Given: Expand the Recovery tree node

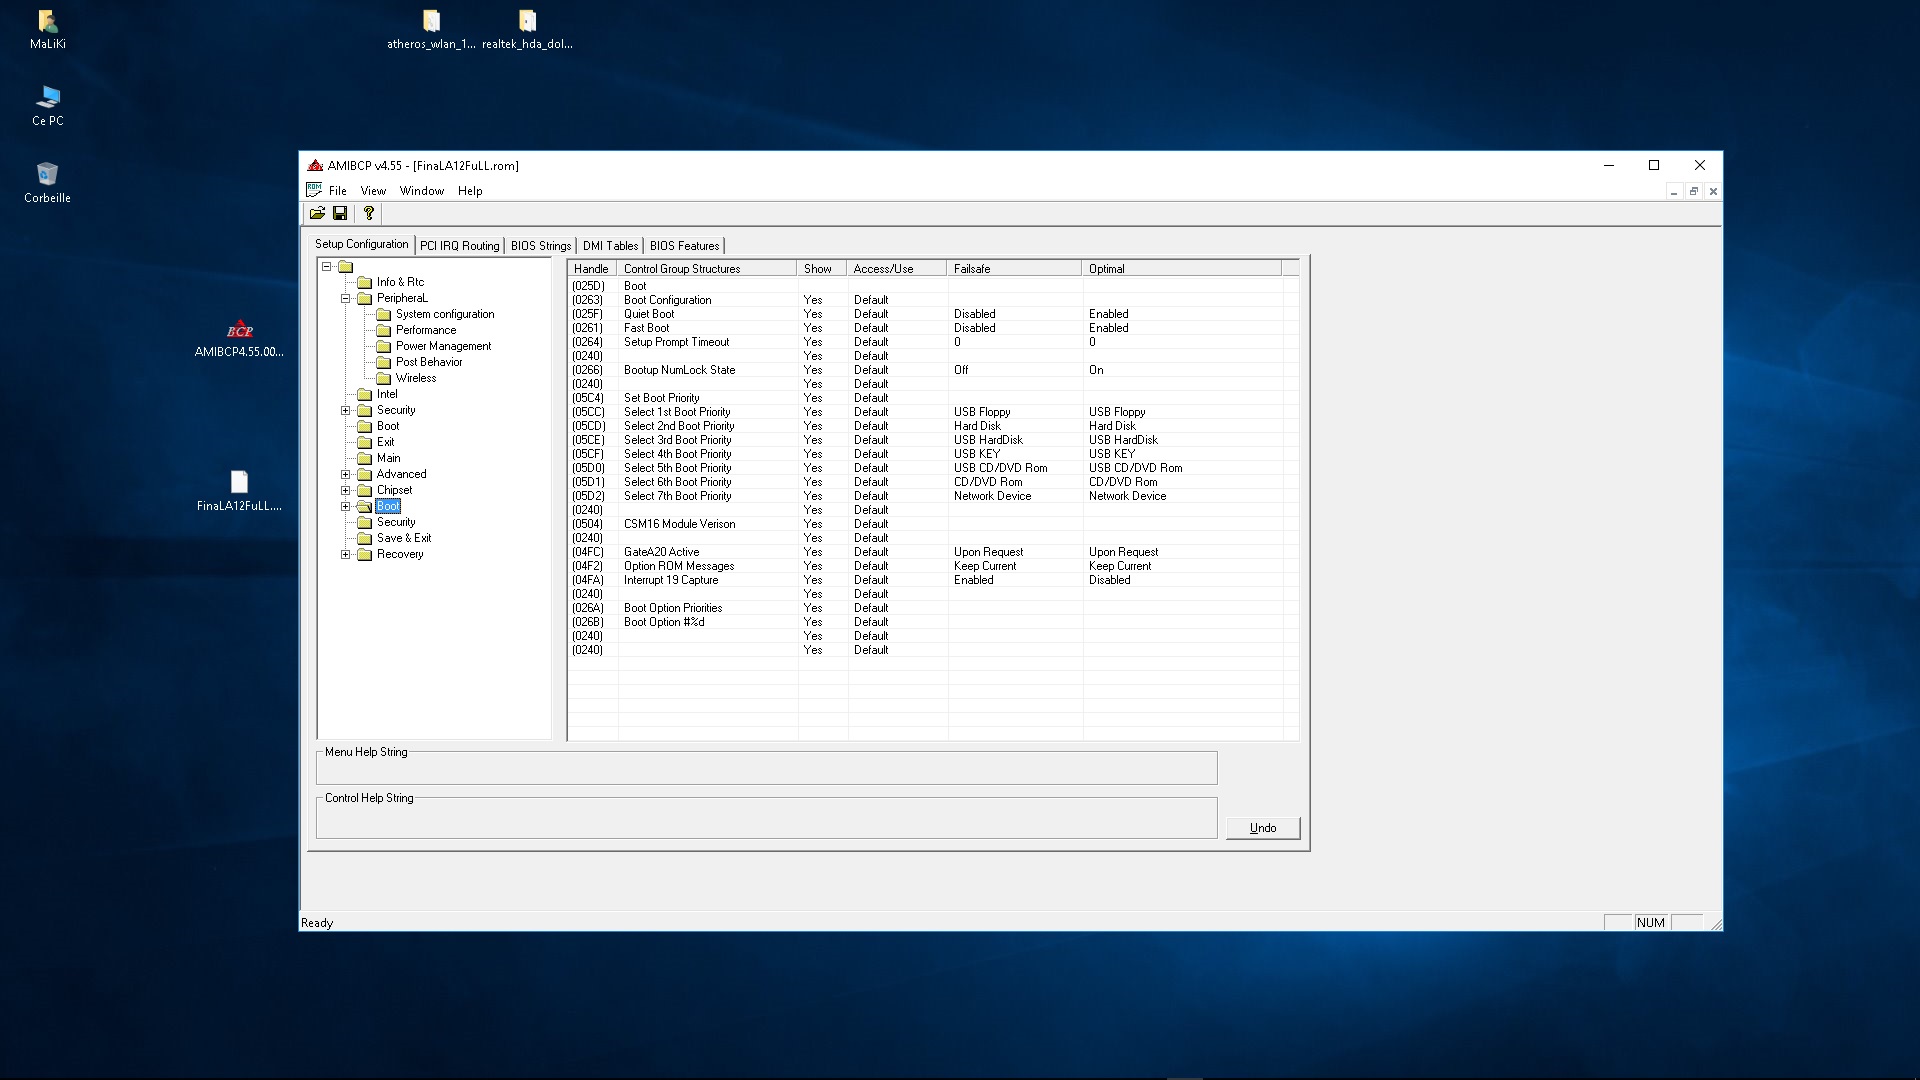Looking at the screenshot, I should click(x=346, y=555).
